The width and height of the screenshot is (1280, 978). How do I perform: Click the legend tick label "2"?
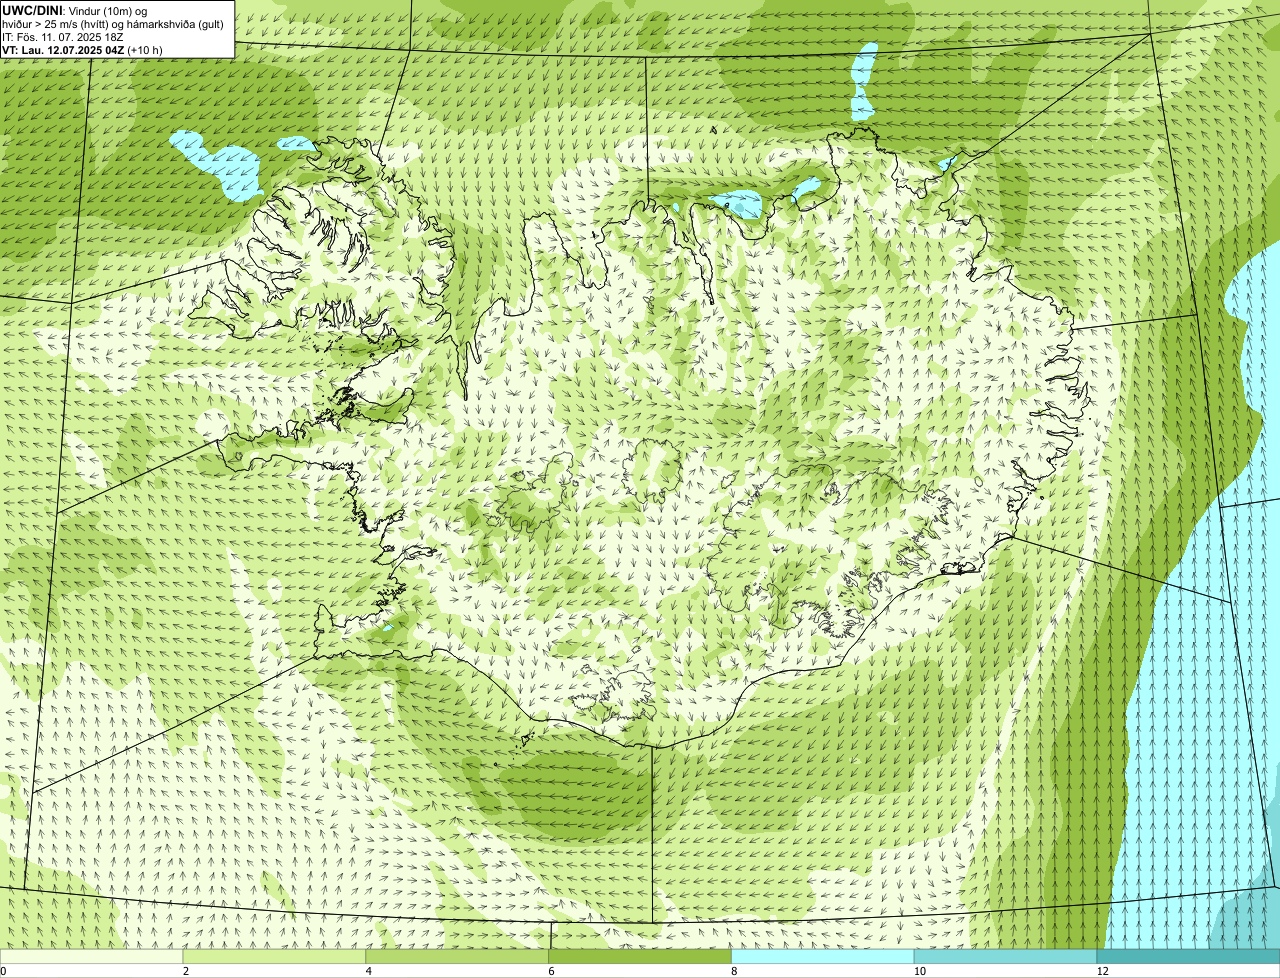tap(186, 971)
